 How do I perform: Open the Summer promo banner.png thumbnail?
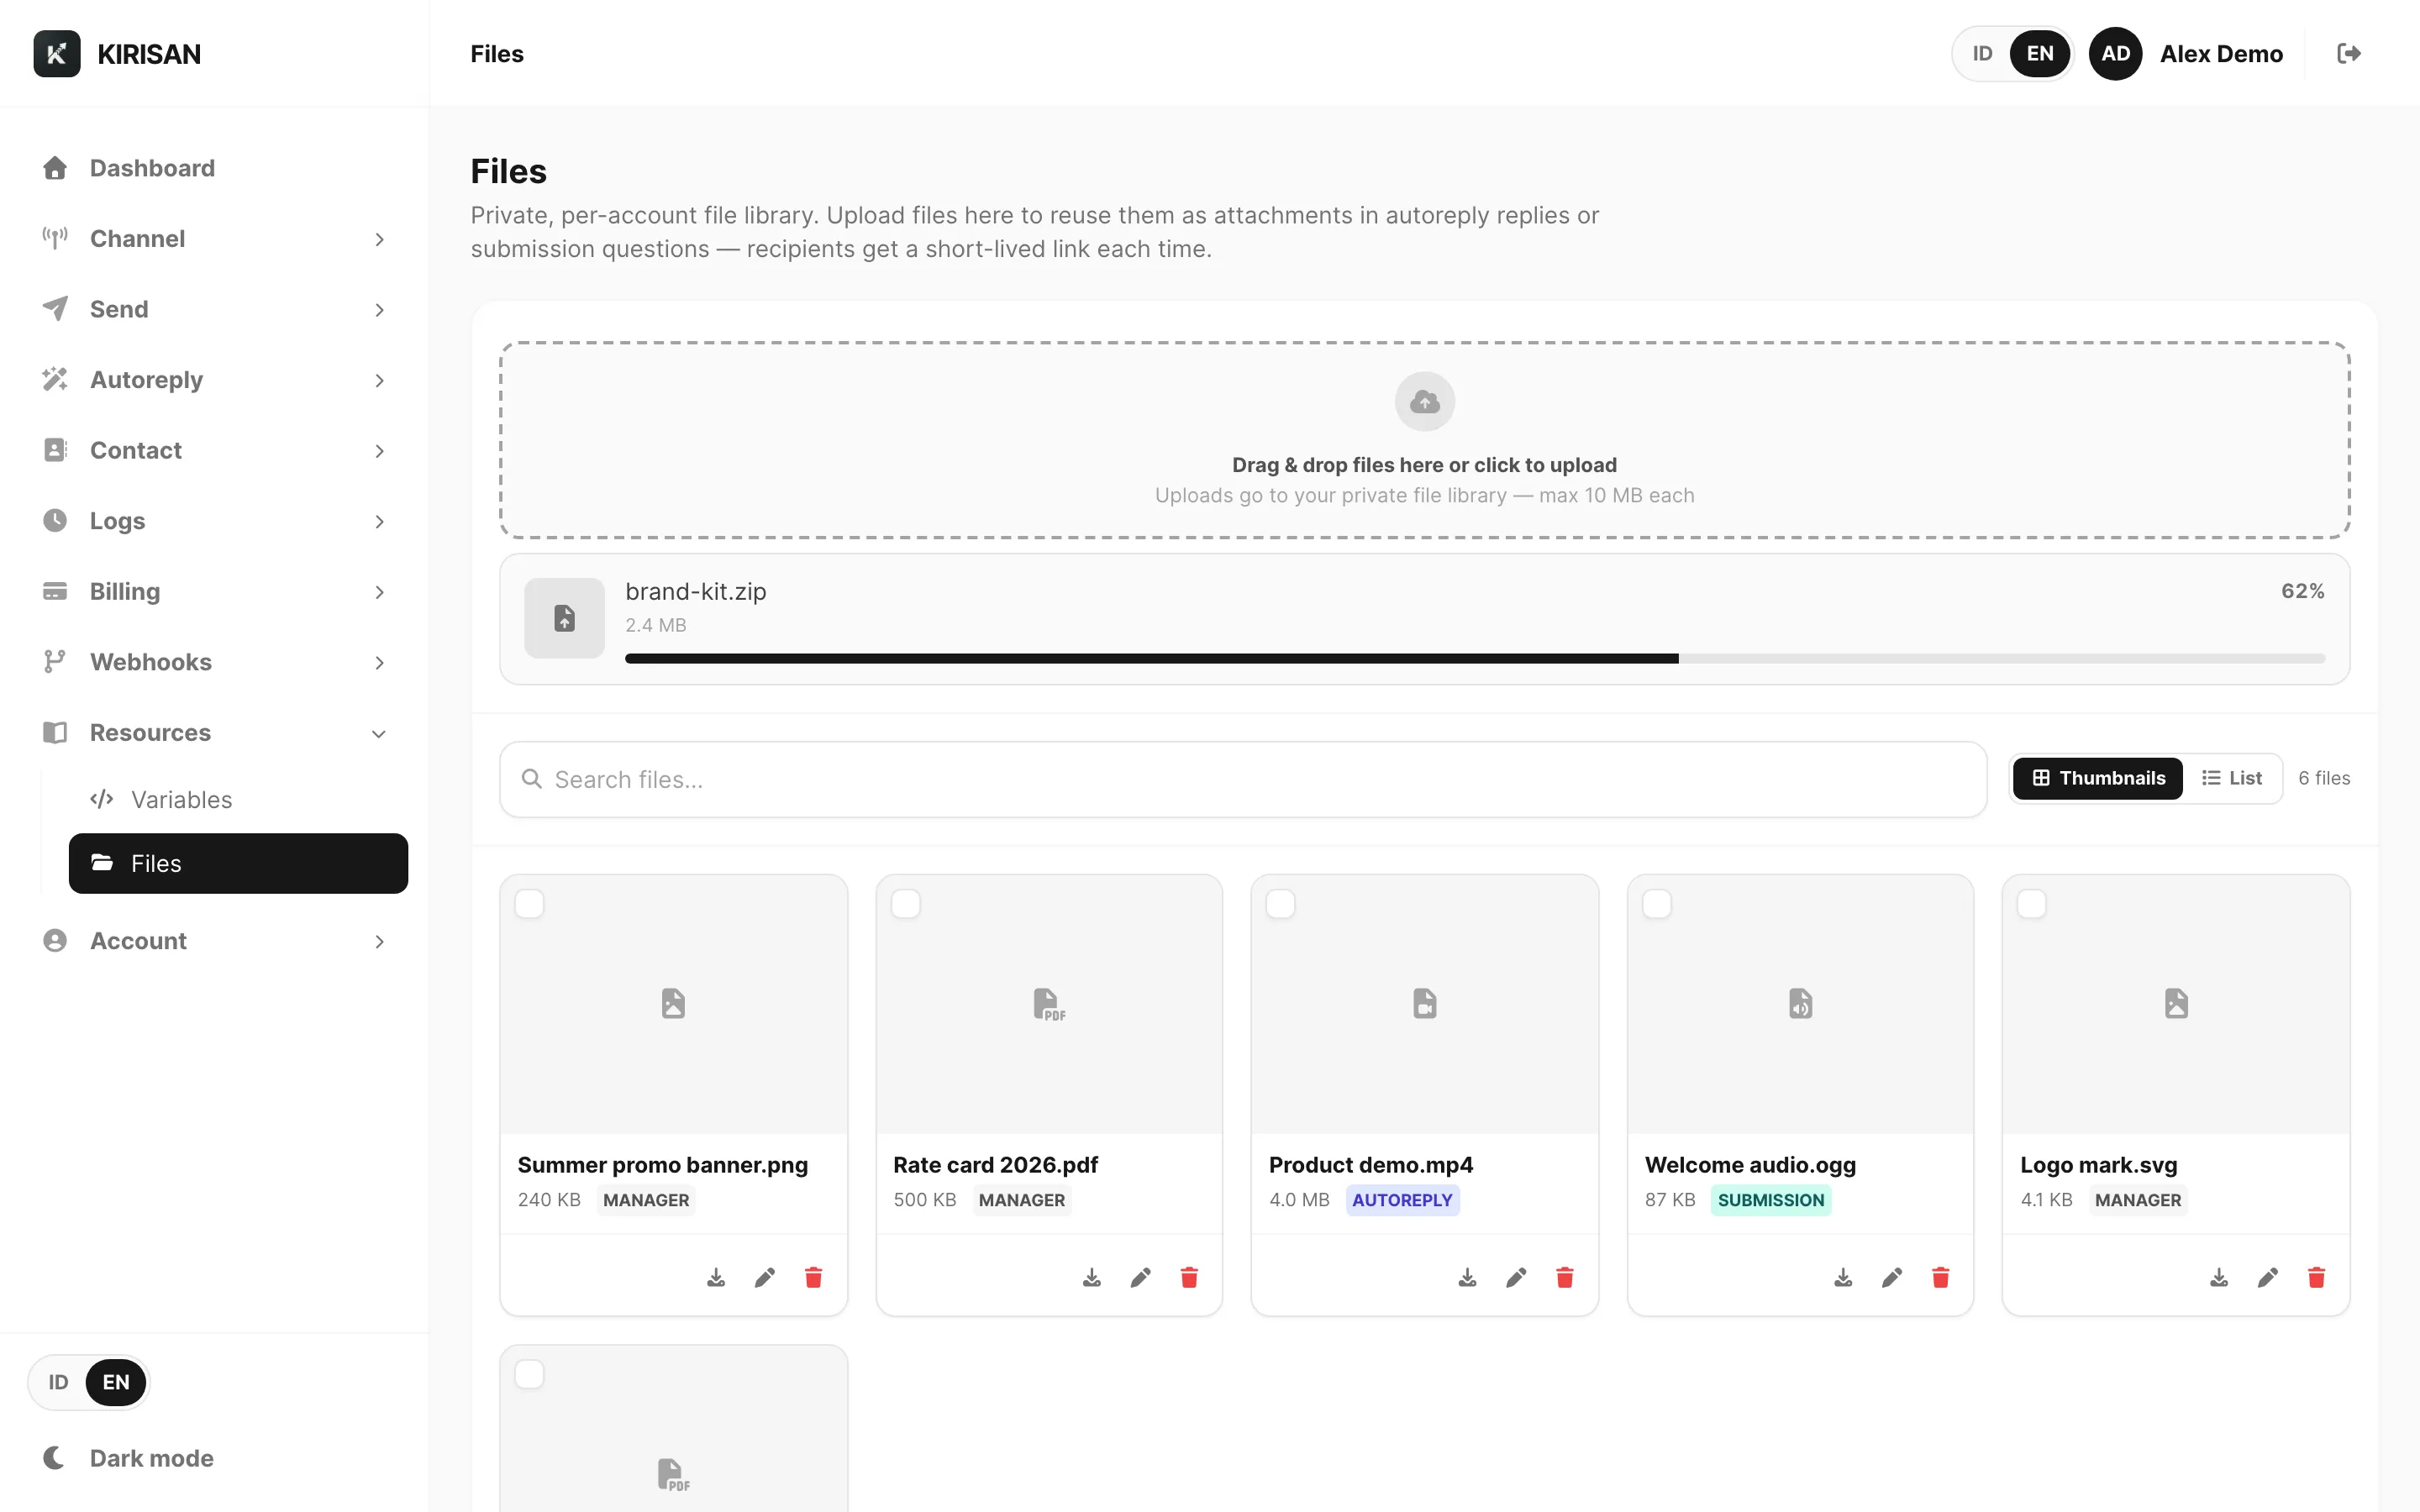[x=673, y=1004]
